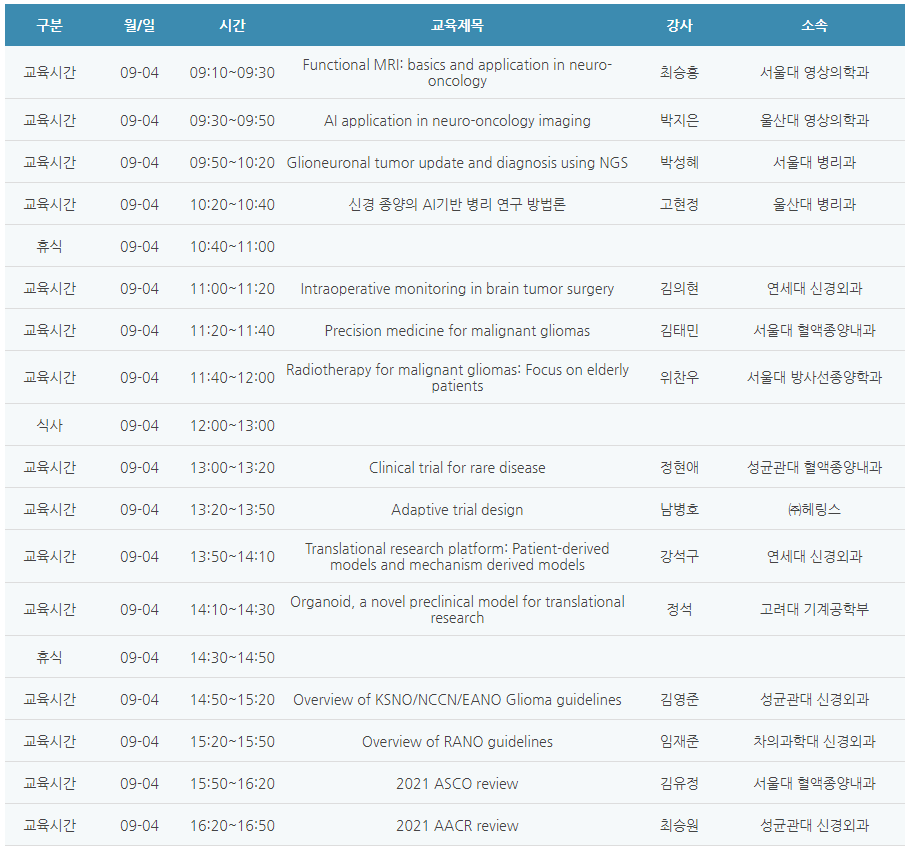913x856 pixels.
Task: Click lecturer name 위찬우
Action: click(679, 377)
